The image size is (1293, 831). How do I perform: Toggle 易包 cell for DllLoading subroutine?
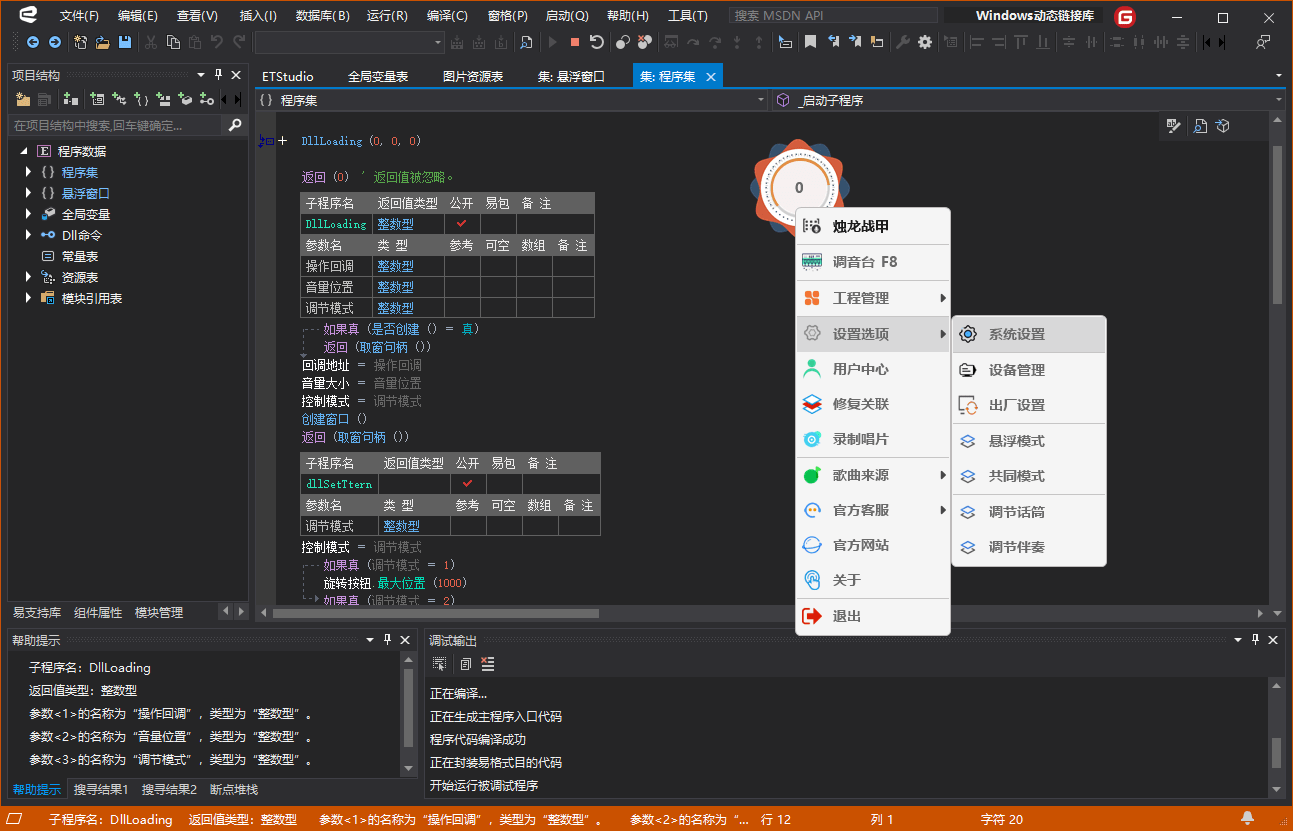coord(499,224)
